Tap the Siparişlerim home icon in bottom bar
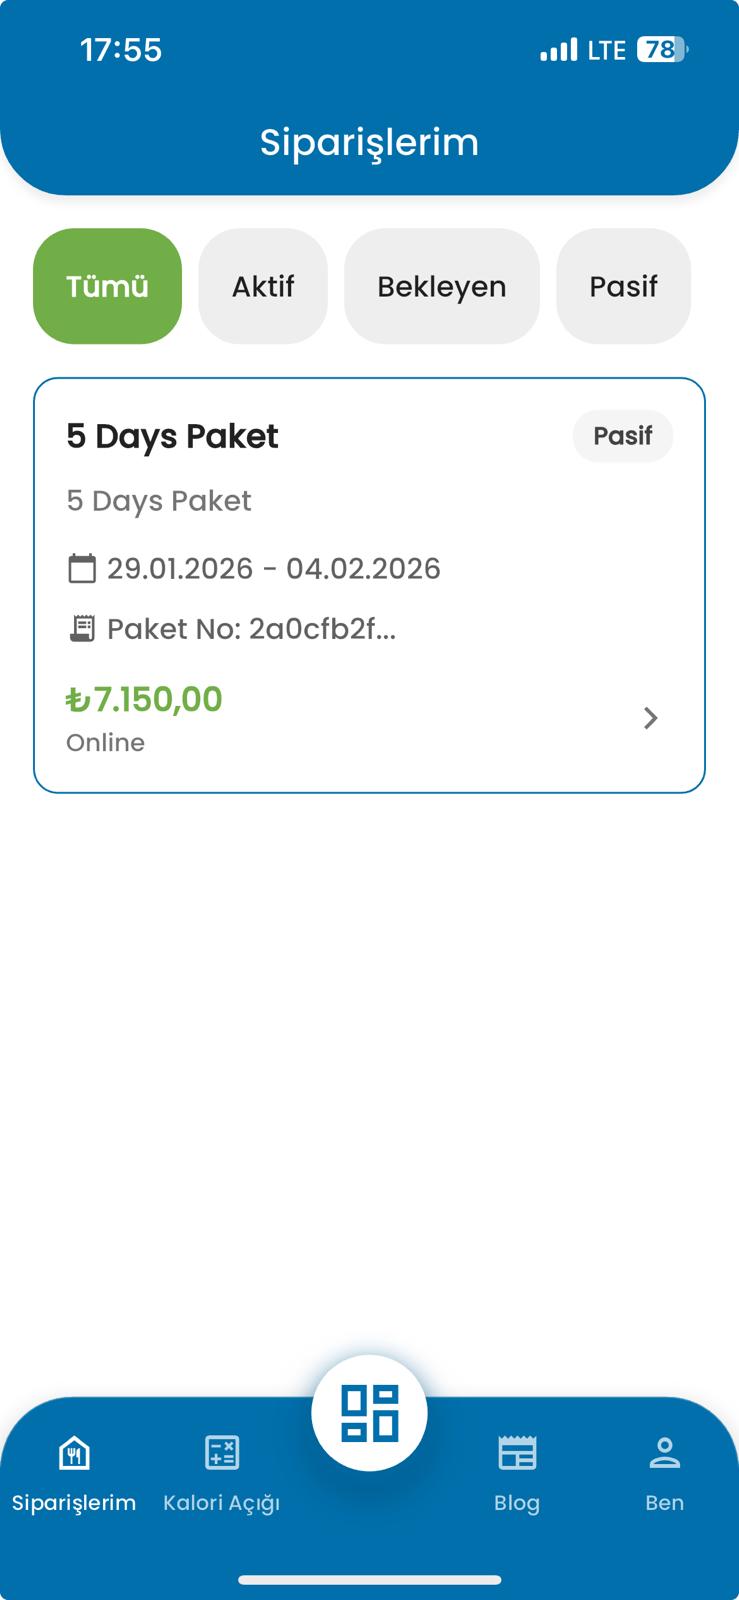This screenshot has height=1600, width=739. 74,1452
